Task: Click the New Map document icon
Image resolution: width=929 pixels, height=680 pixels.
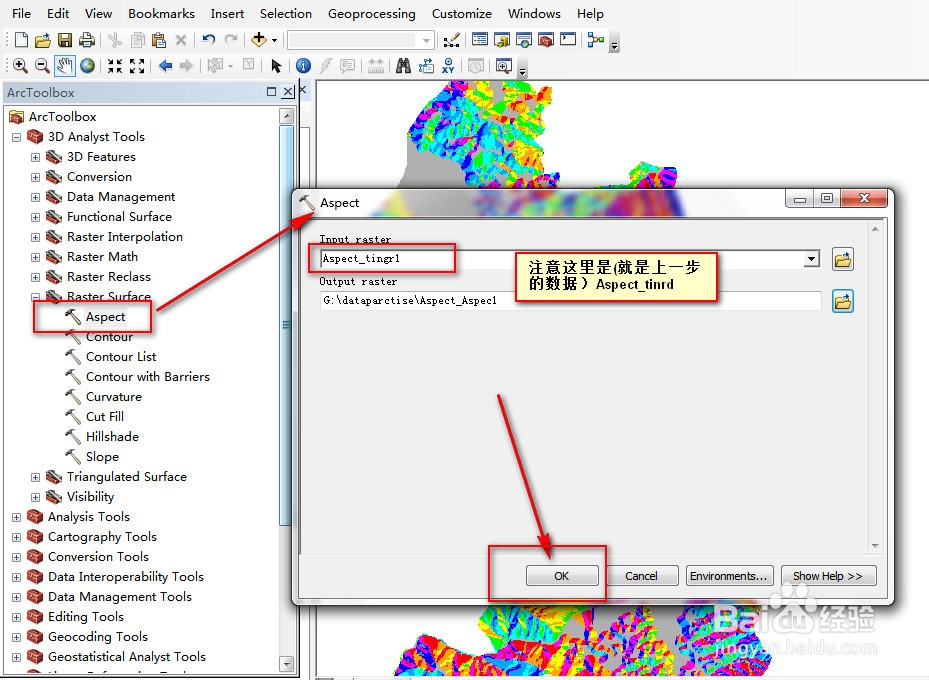Action: 21,40
